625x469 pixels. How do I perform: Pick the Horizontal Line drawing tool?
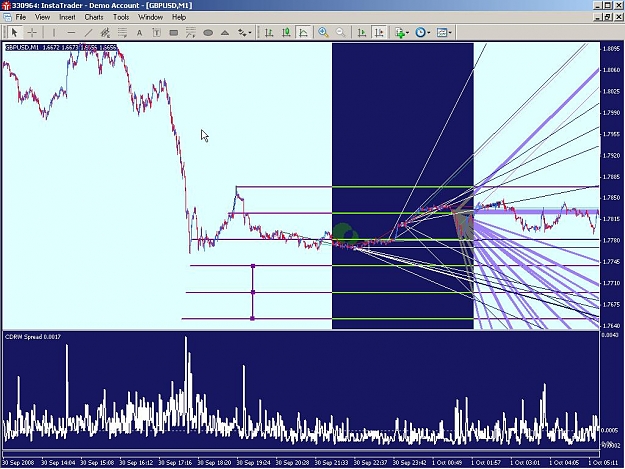(x=71, y=32)
